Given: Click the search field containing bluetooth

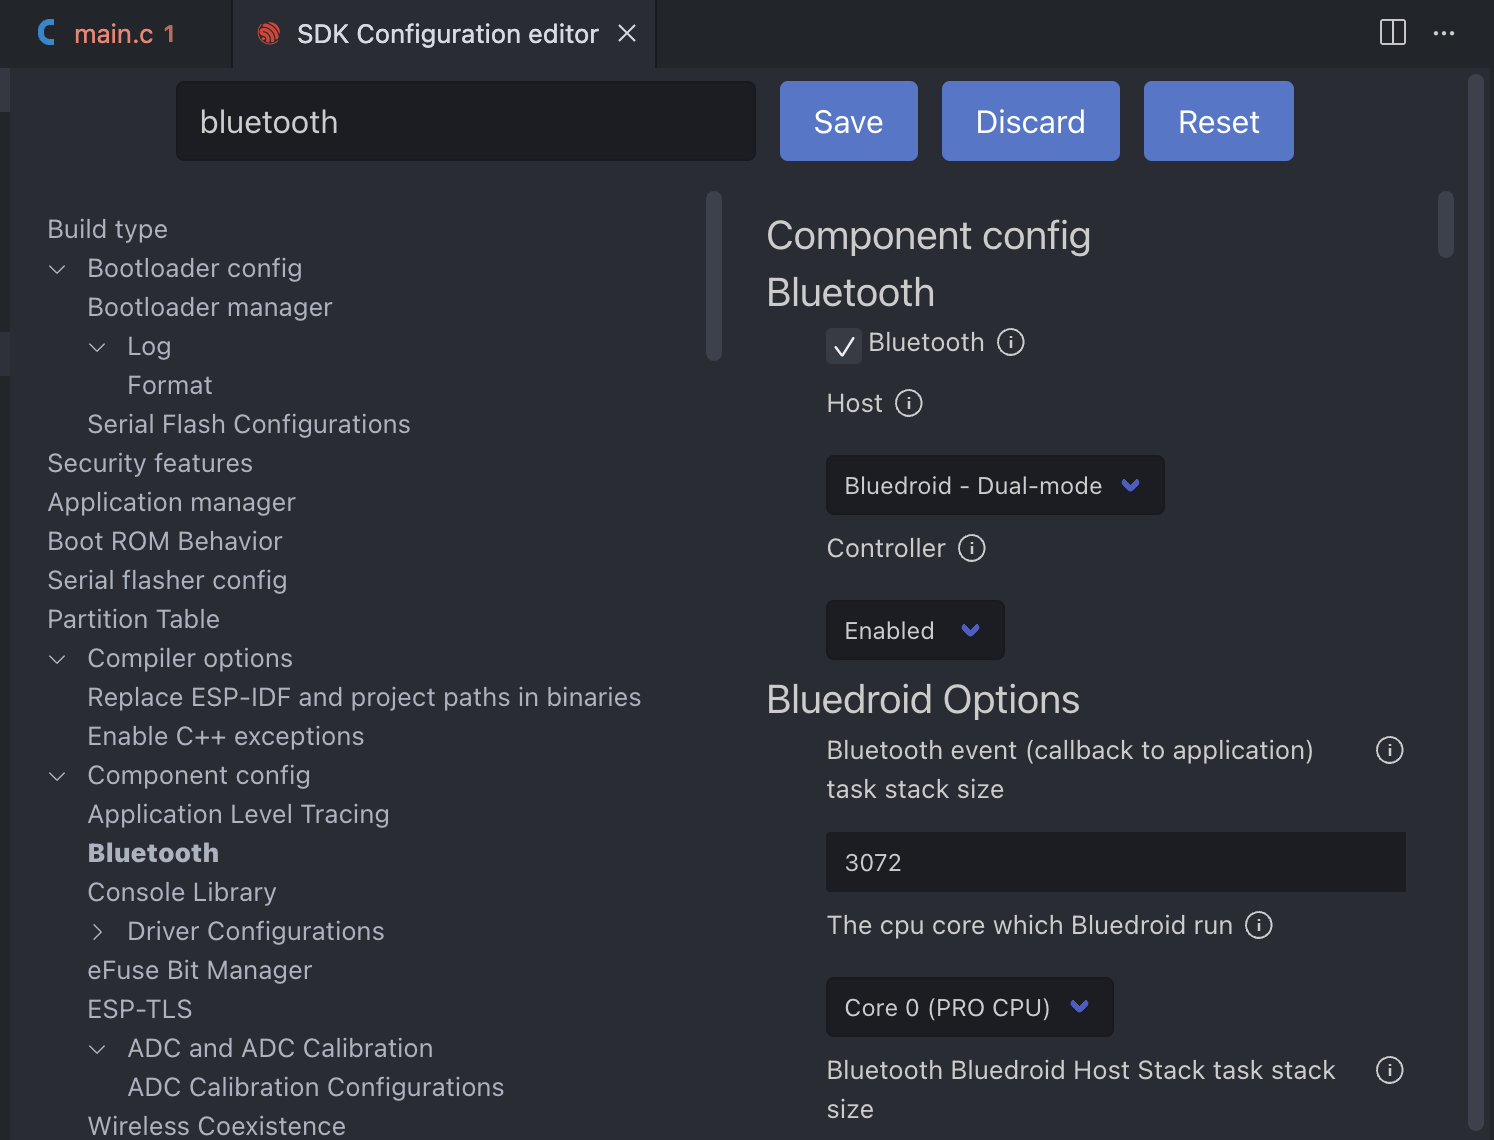Looking at the screenshot, I should (465, 122).
